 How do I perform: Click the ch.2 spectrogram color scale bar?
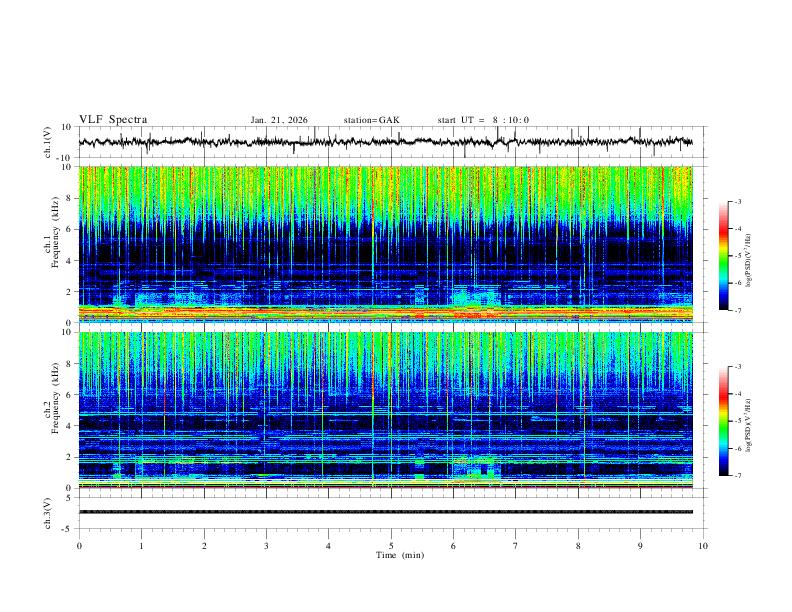click(724, 421)
